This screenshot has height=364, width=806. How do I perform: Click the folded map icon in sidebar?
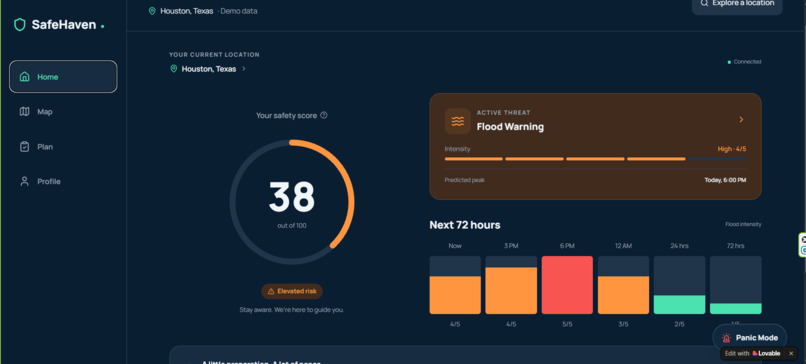click(x=24, y=112)
